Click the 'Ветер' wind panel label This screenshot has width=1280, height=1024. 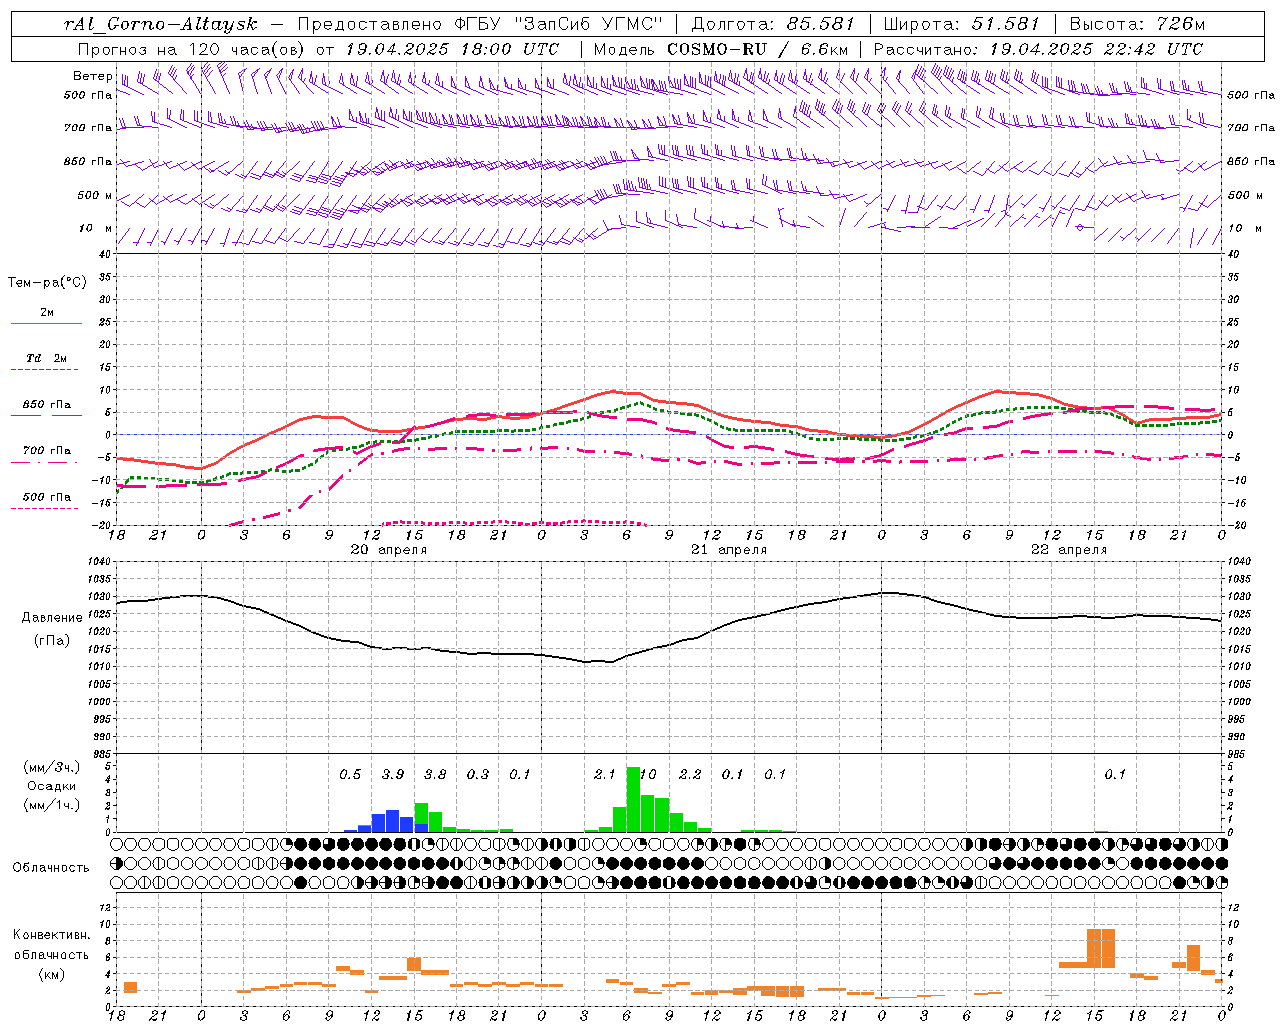92,76
